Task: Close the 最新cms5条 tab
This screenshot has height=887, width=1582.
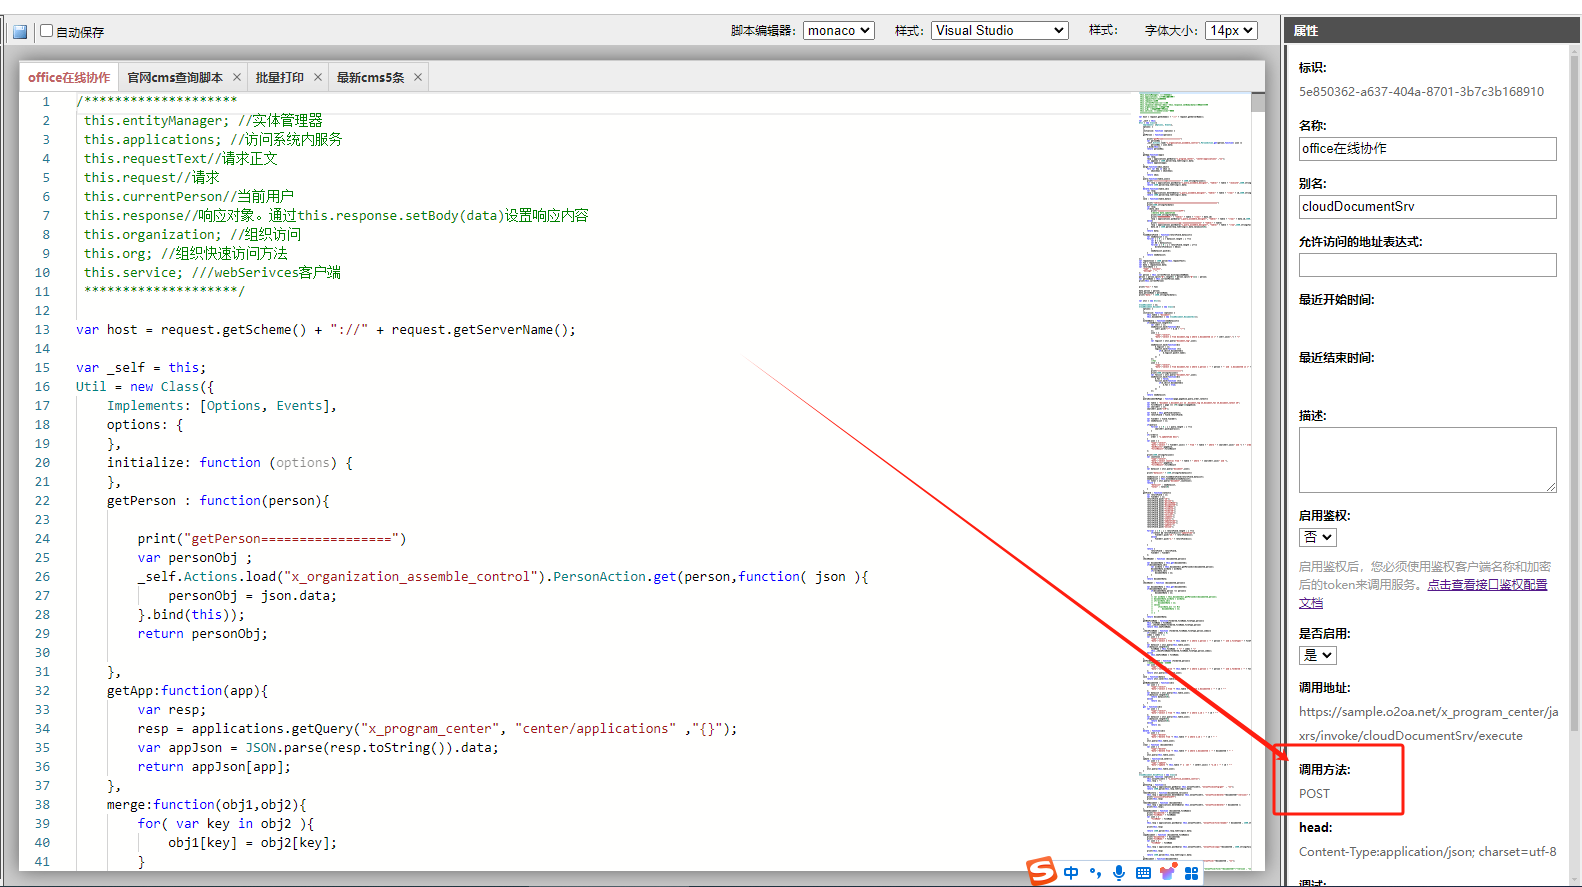Action: coord(418,77)
